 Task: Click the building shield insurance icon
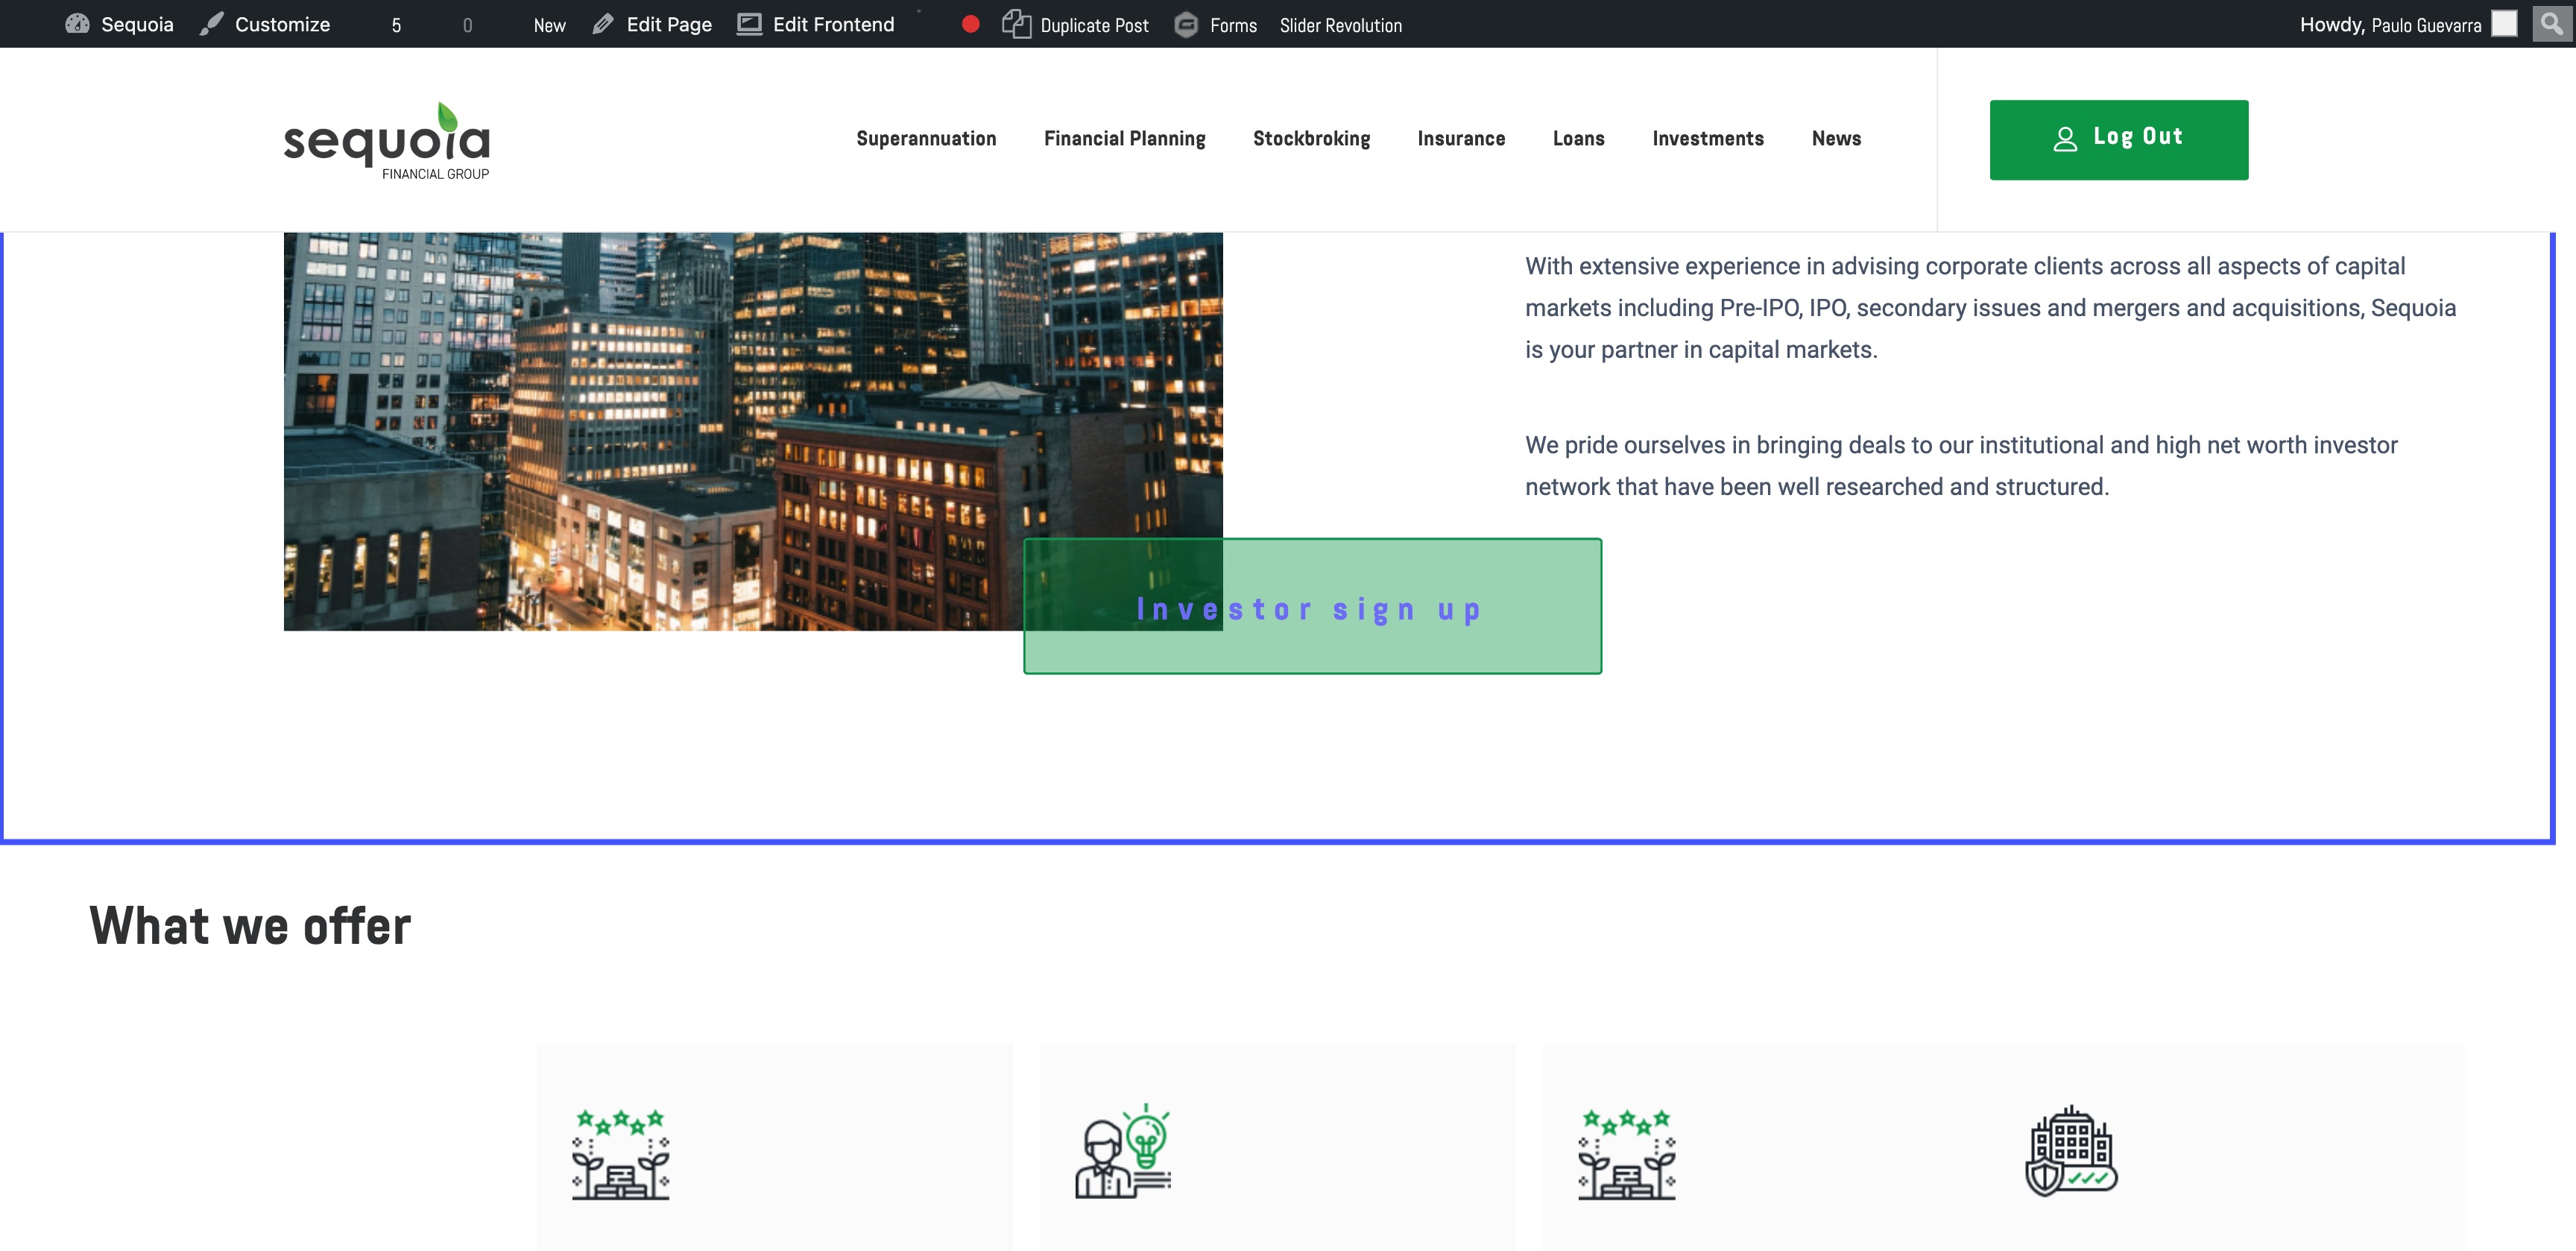(2071, 1152)
